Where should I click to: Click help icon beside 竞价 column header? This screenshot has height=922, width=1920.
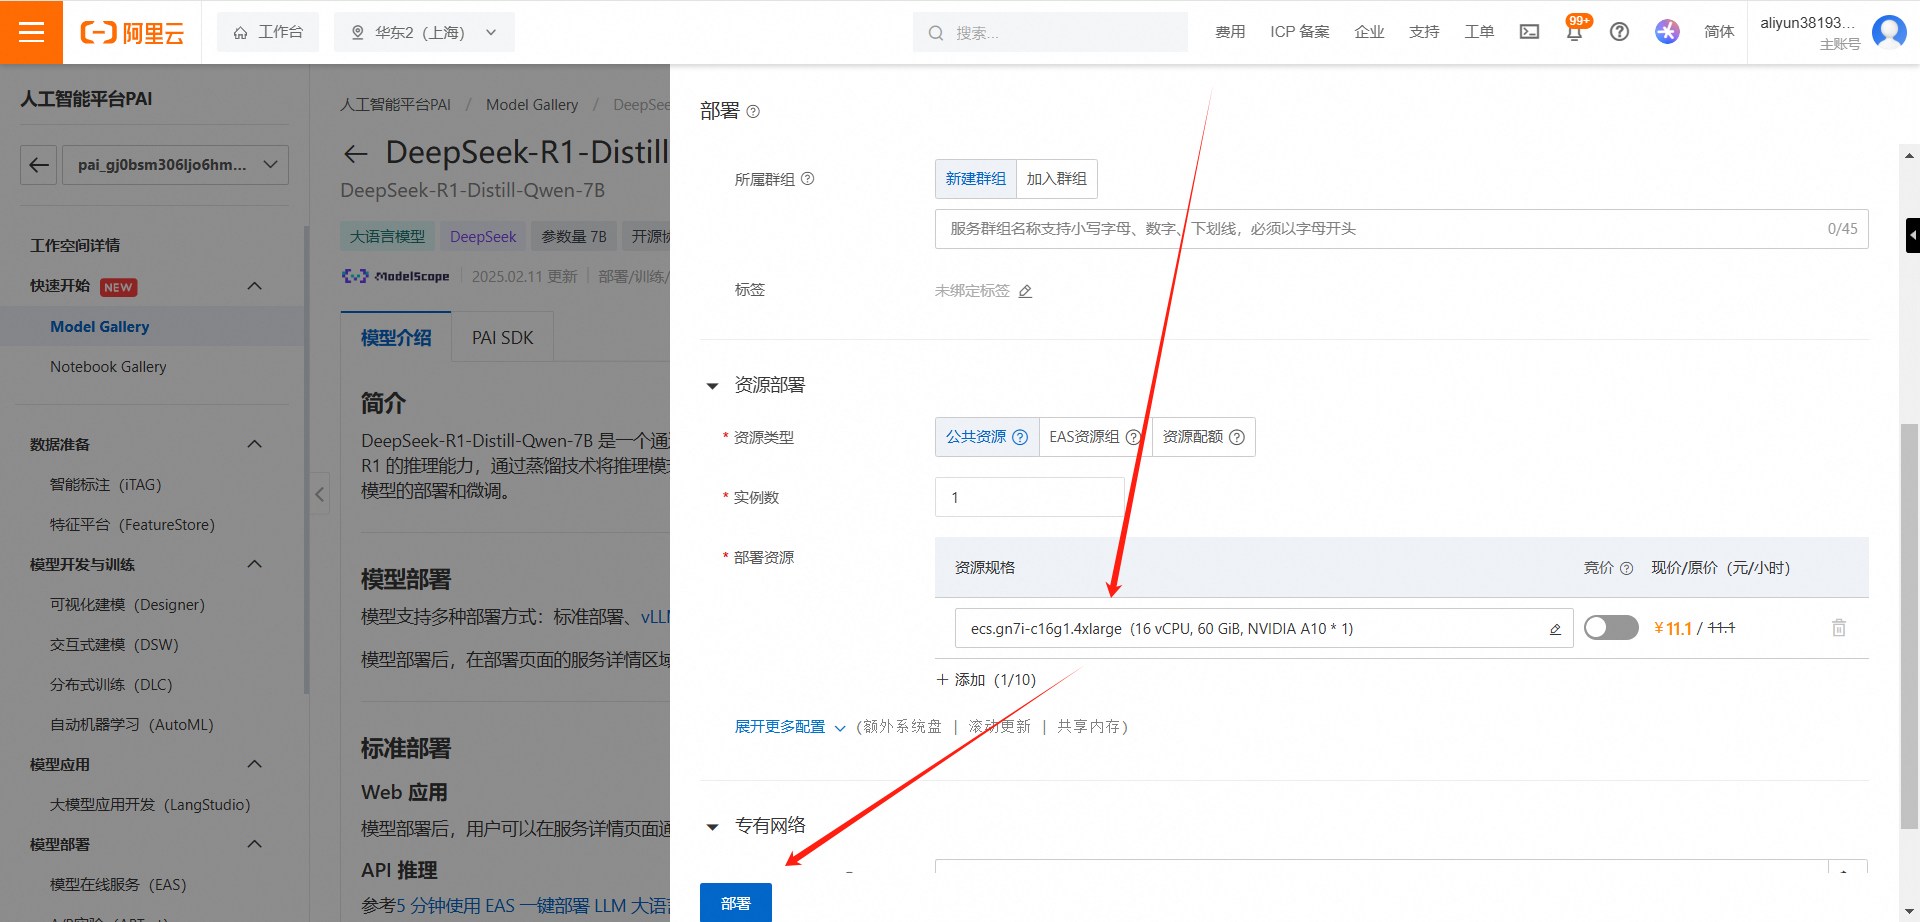point(1626,568)
